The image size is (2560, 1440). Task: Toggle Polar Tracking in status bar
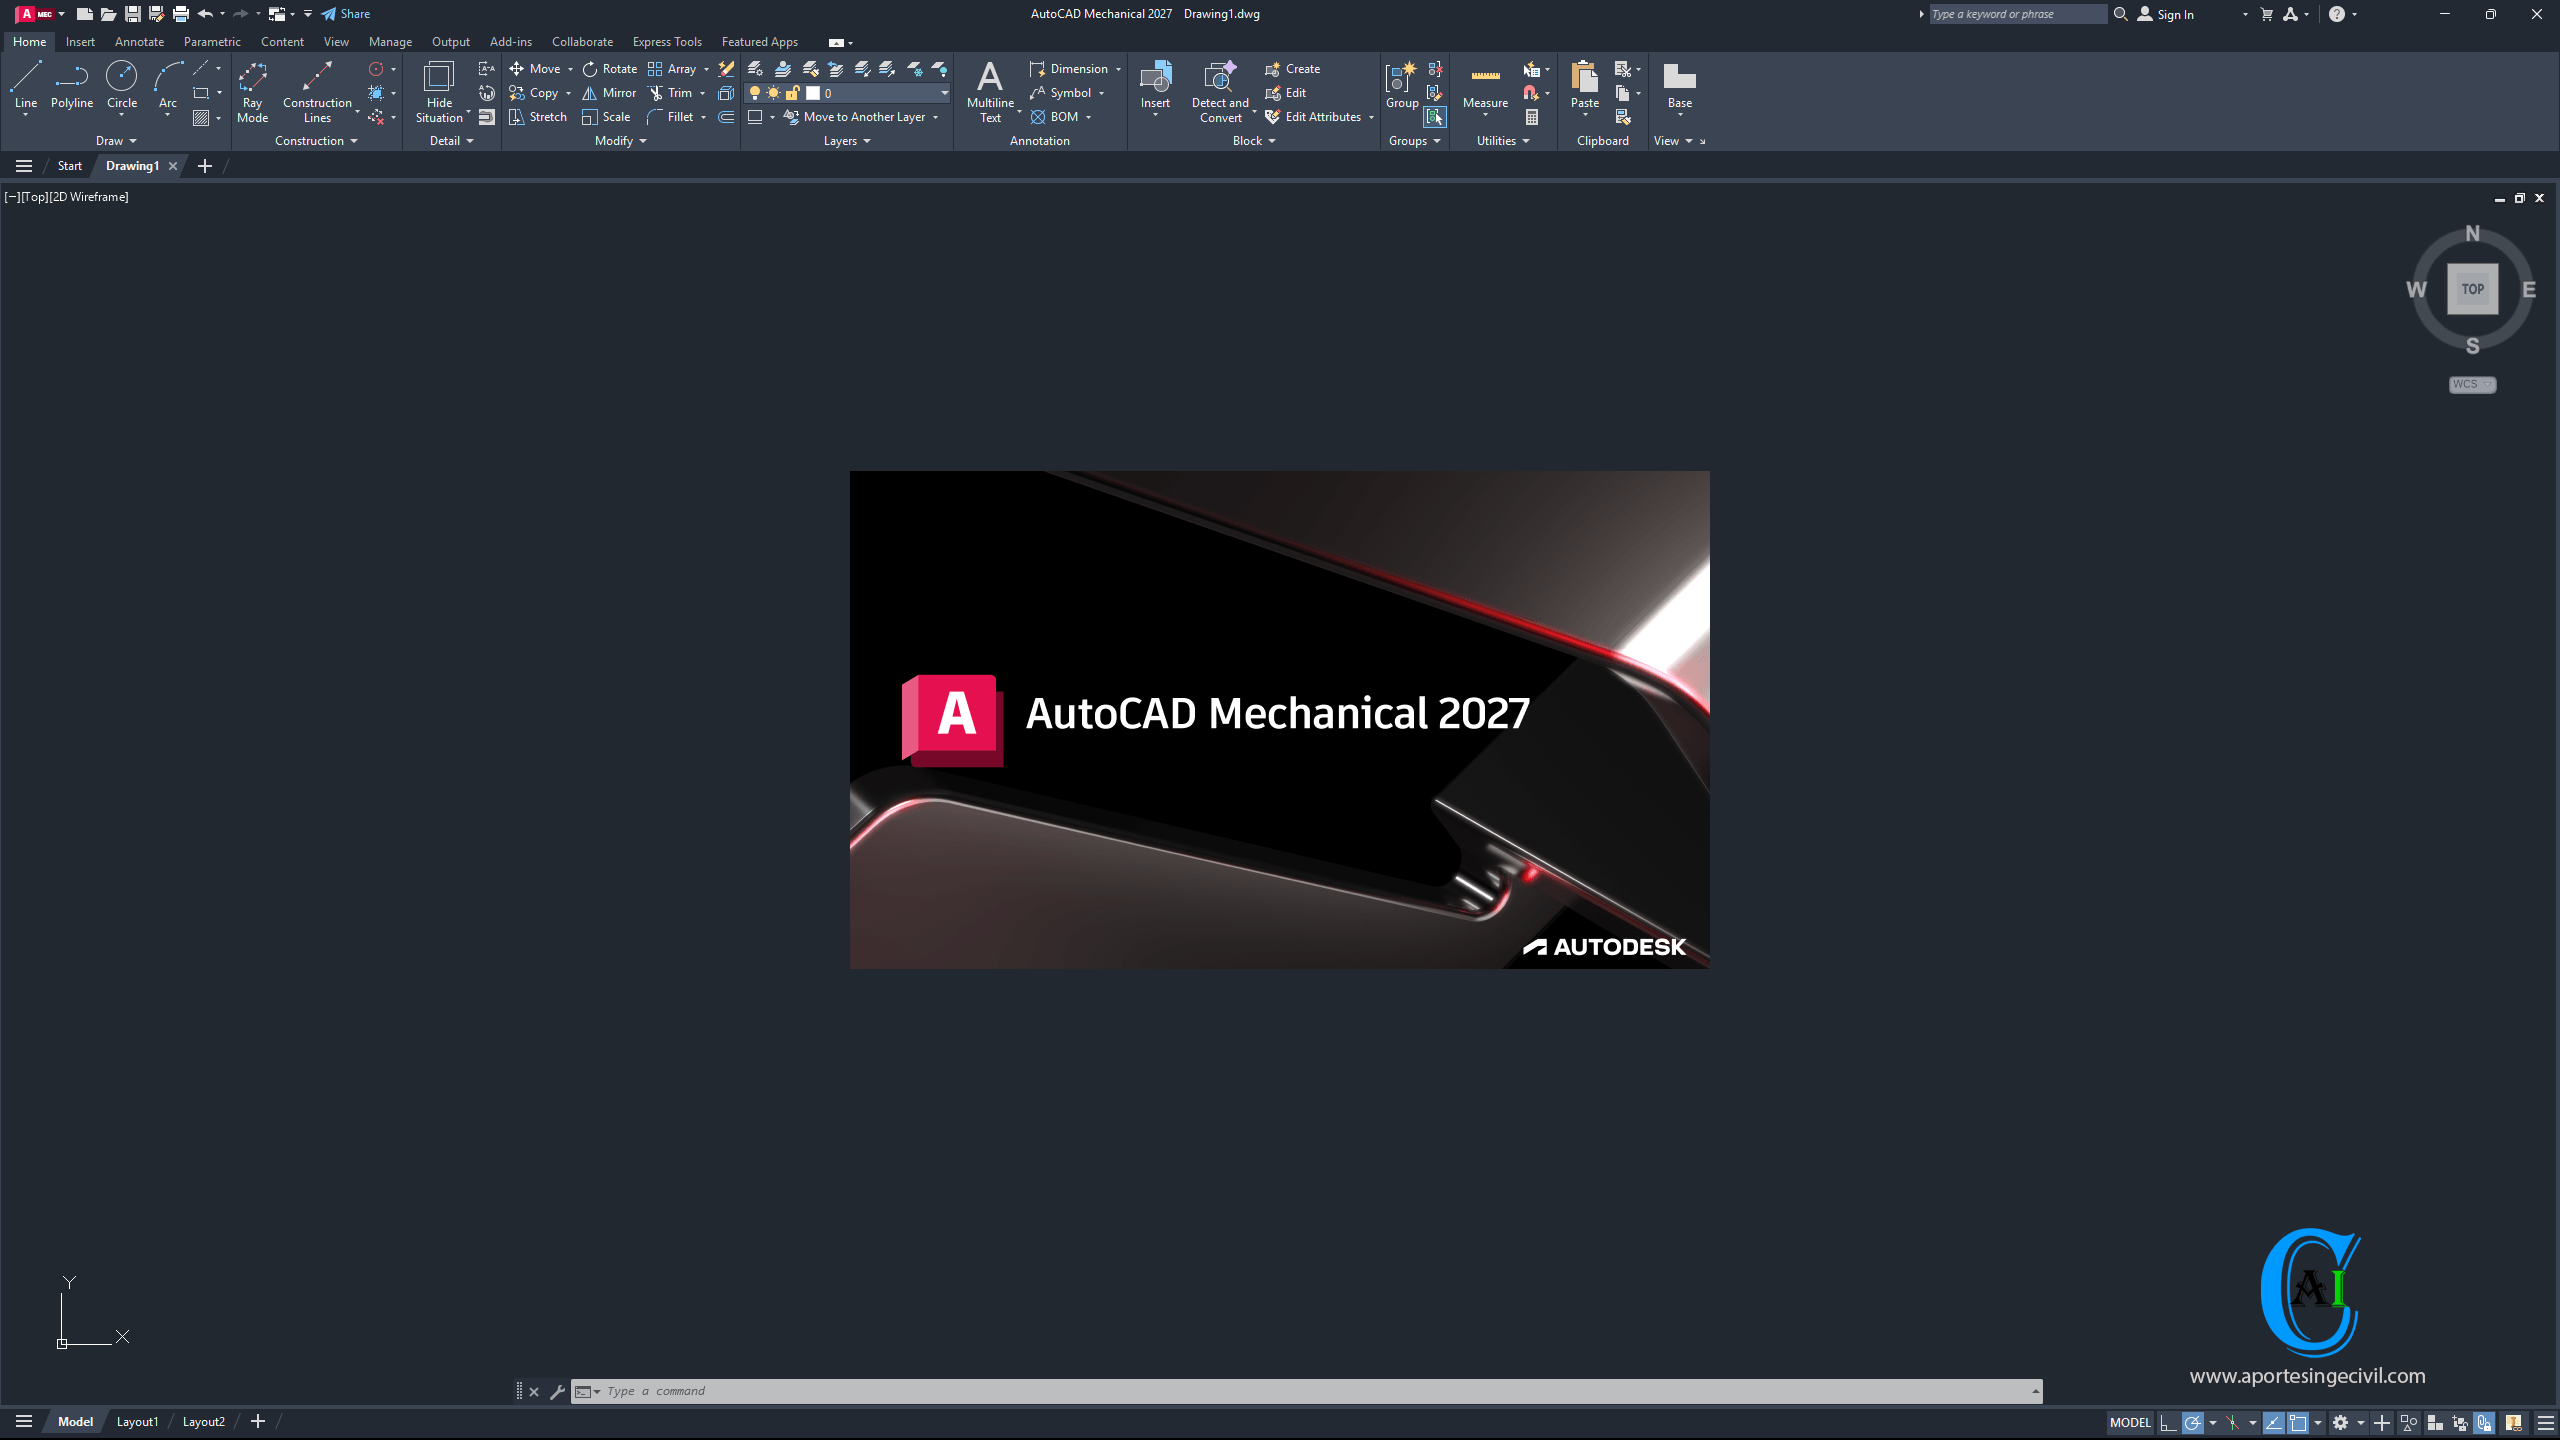tap(2193, 1423)
